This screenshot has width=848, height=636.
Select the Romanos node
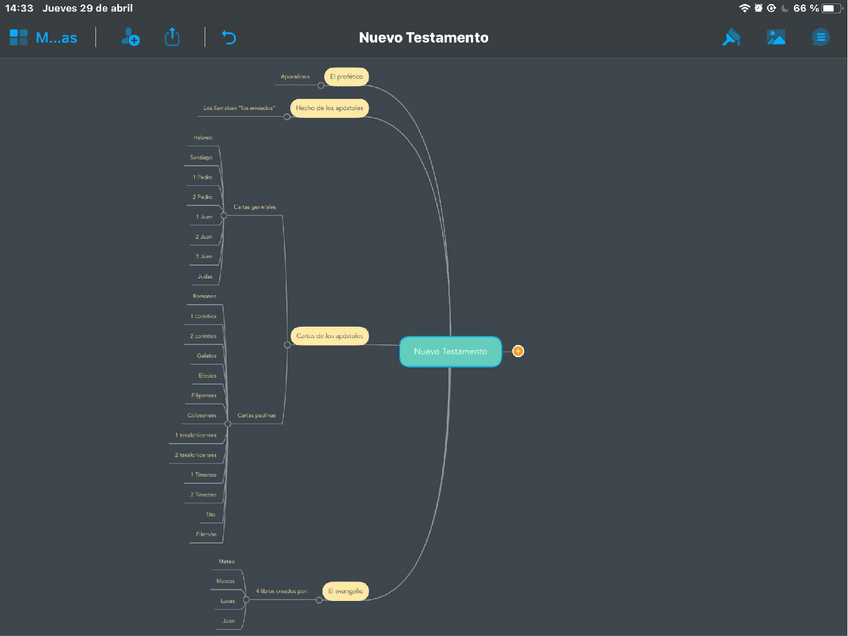pos(204,297)
